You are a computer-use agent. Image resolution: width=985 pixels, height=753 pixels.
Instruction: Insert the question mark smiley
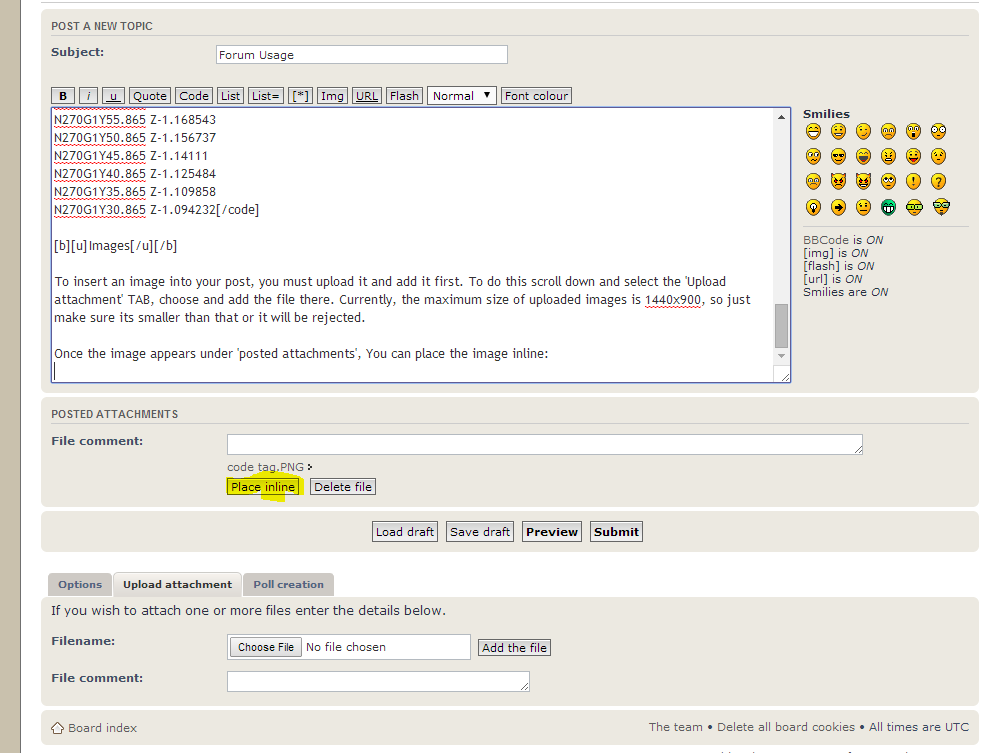pos(938,182)
